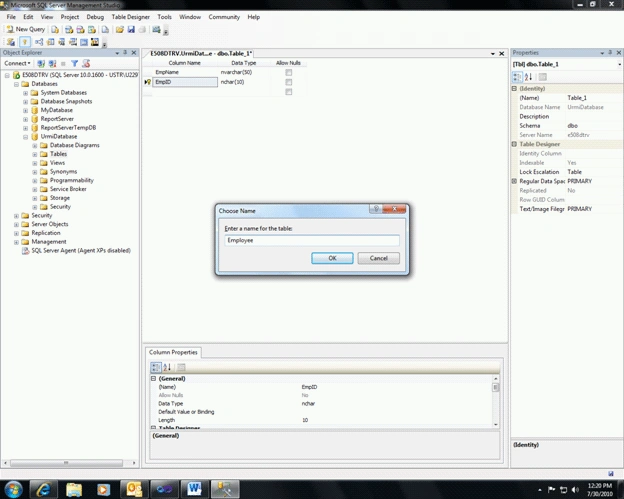Expand the MyDatabase node
624x499 pixels.
[25, 110]
